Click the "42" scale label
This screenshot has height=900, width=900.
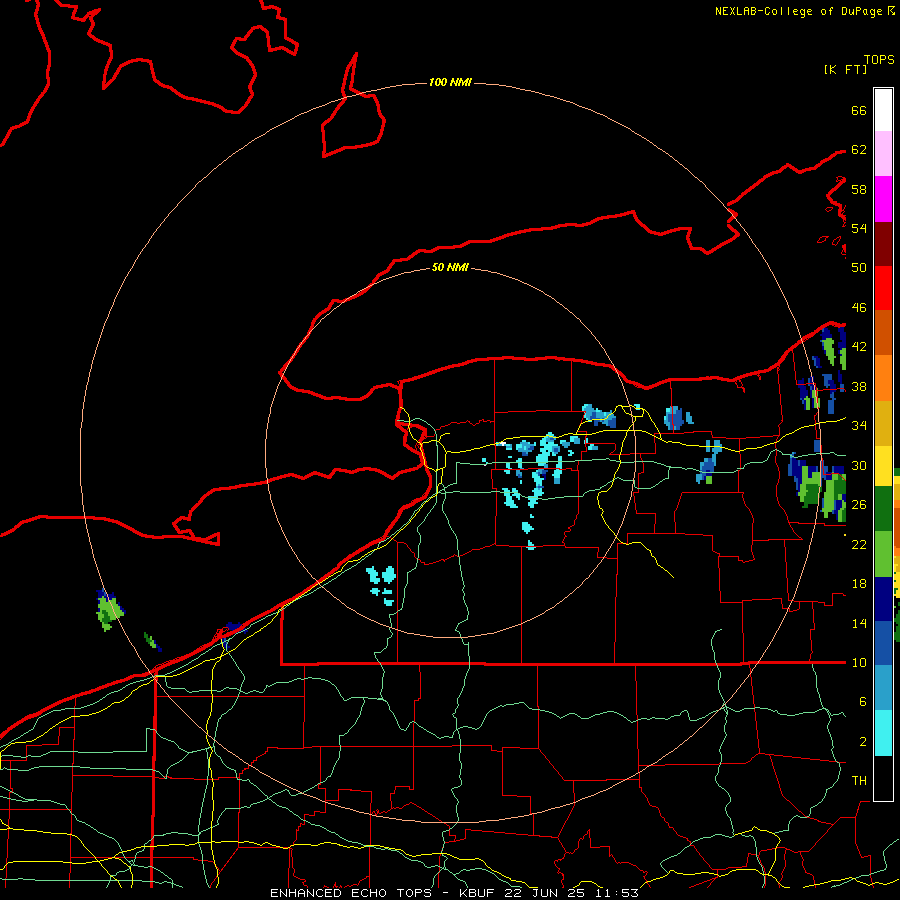point(859,347)
